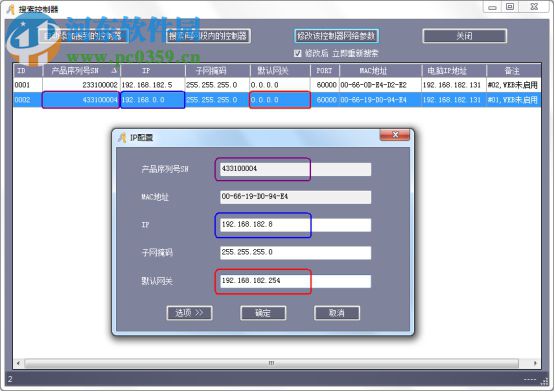Click the 默认网关 field 192.168.182.254

(x=296, y=281)
